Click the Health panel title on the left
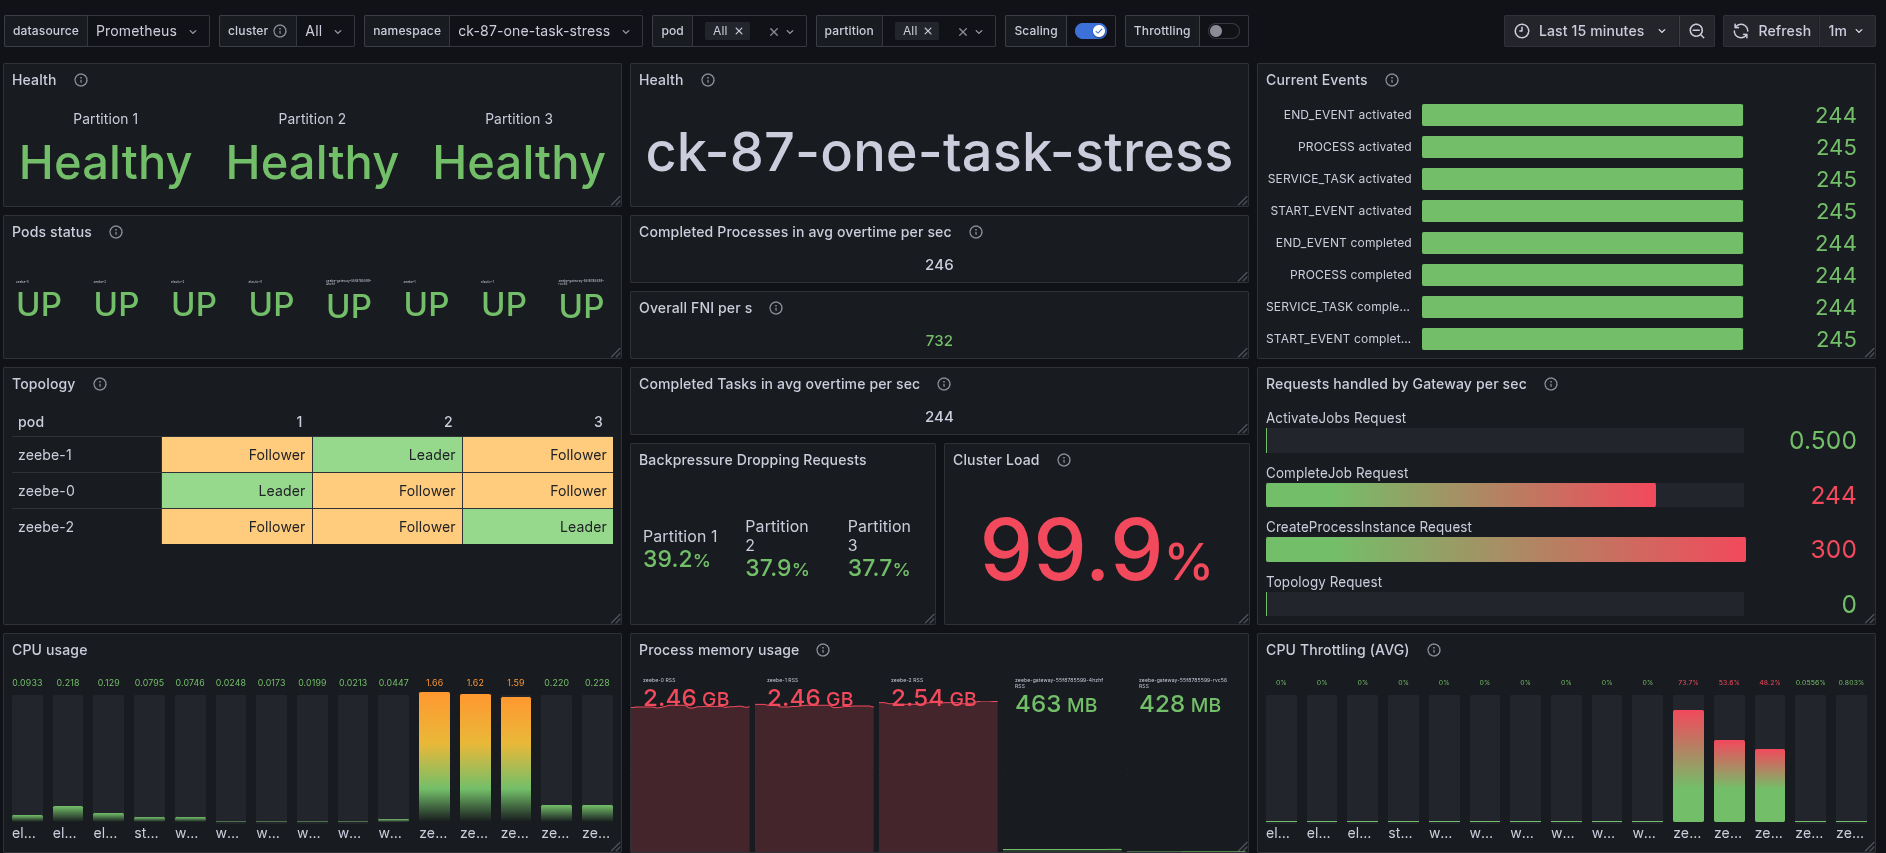 pos(34,80)
